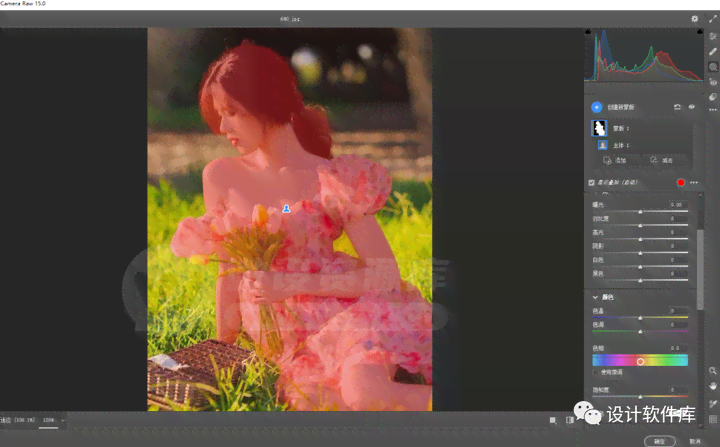Toggle the grid overlay icon
Viewport: 720px width, 447px height.
coord(713,419)
